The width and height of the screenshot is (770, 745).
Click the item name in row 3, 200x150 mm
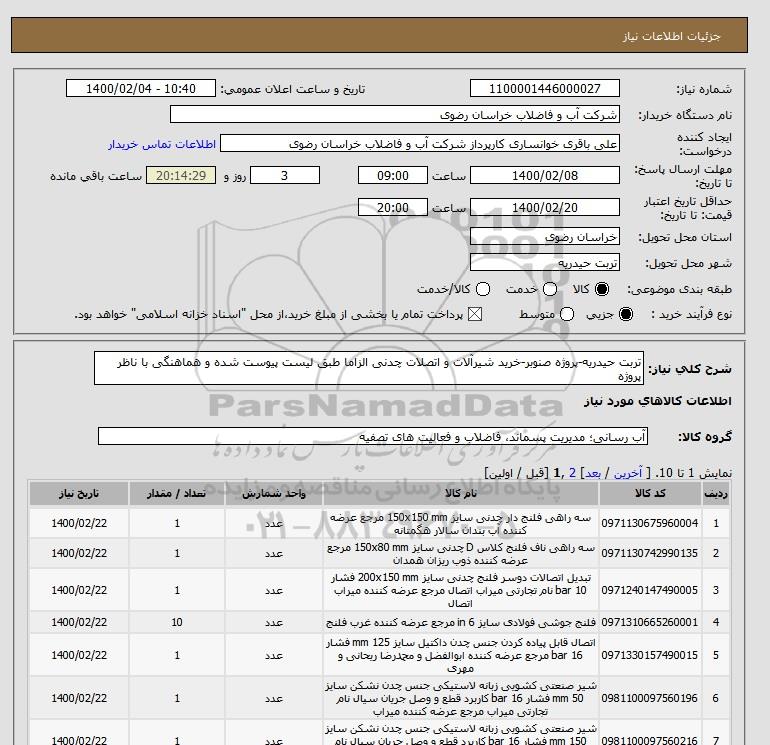click(x=461, y=590)
